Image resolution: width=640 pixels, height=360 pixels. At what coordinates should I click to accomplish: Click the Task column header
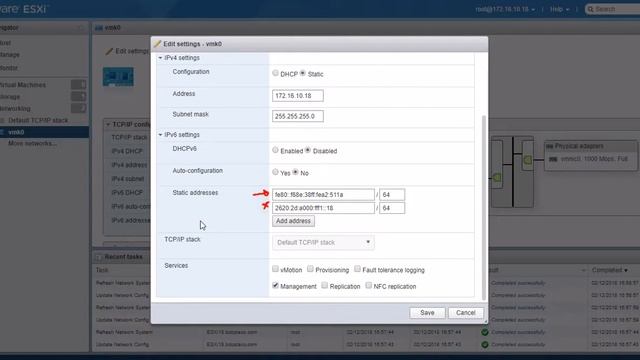pos(102,270)
